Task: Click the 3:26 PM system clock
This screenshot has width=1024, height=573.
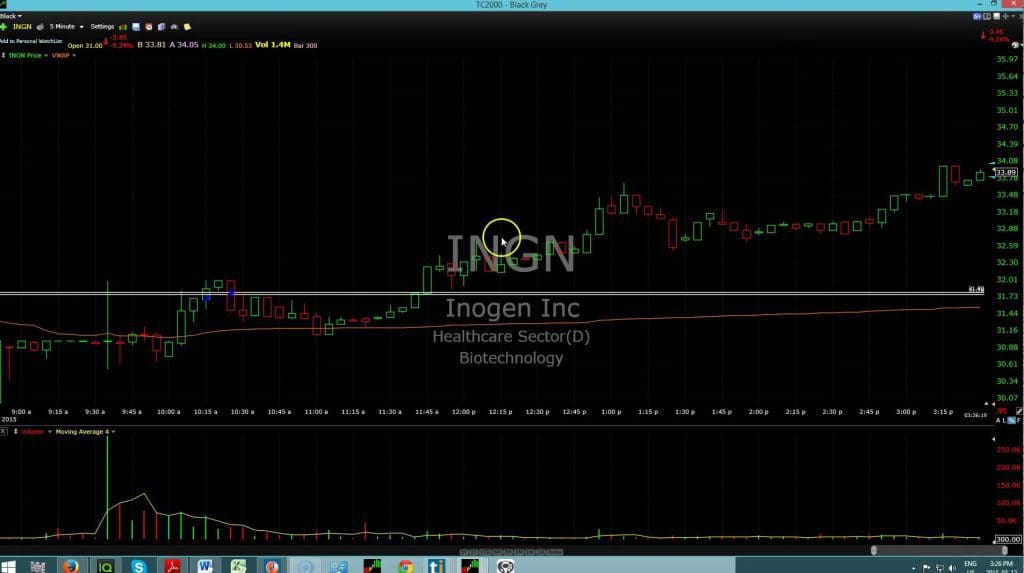Action: point(1001,563)
